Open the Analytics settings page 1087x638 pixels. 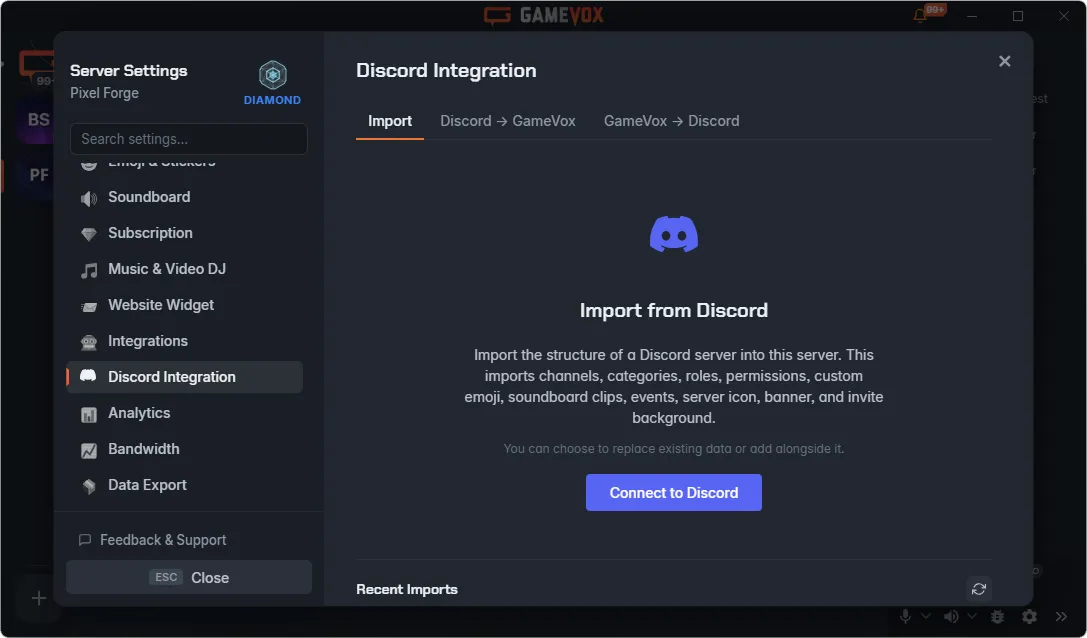pyautogui.click(x=184, y=413)
